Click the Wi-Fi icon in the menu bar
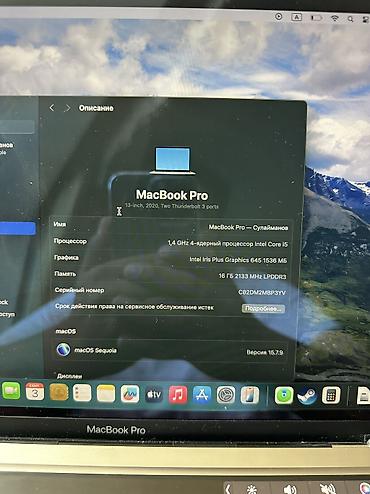This screenshot has width=370, height=494. pyautogui.click(x=334, y=18)
